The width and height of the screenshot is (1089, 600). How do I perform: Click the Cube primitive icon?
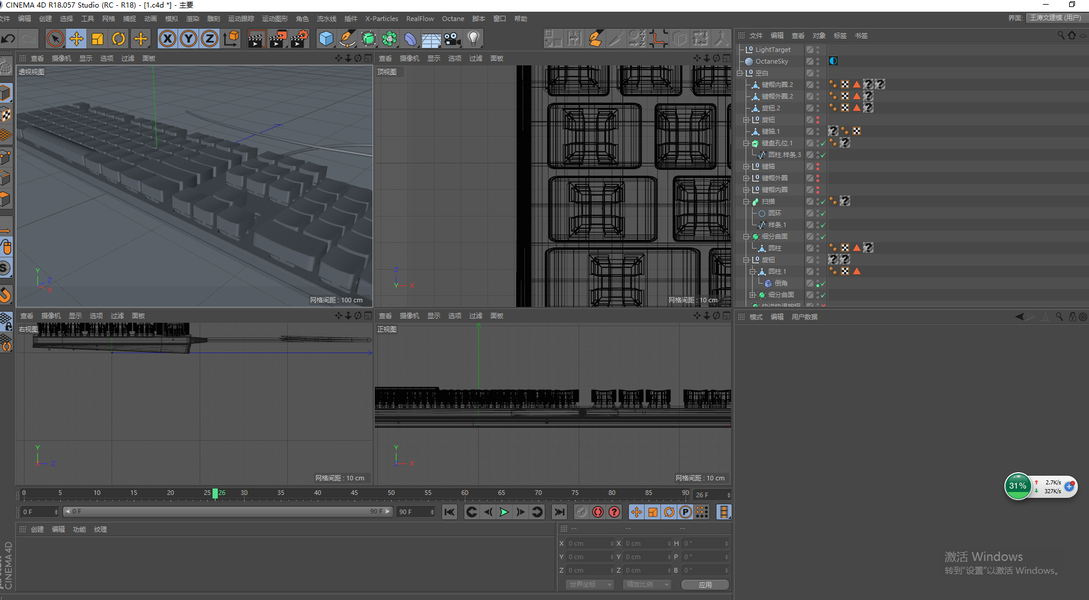point(326,39)
